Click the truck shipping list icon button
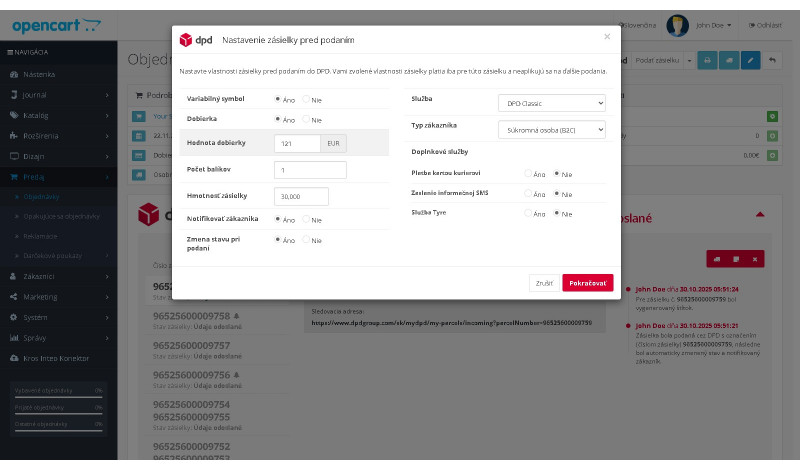The image size is (800, 470). [729, 60]
